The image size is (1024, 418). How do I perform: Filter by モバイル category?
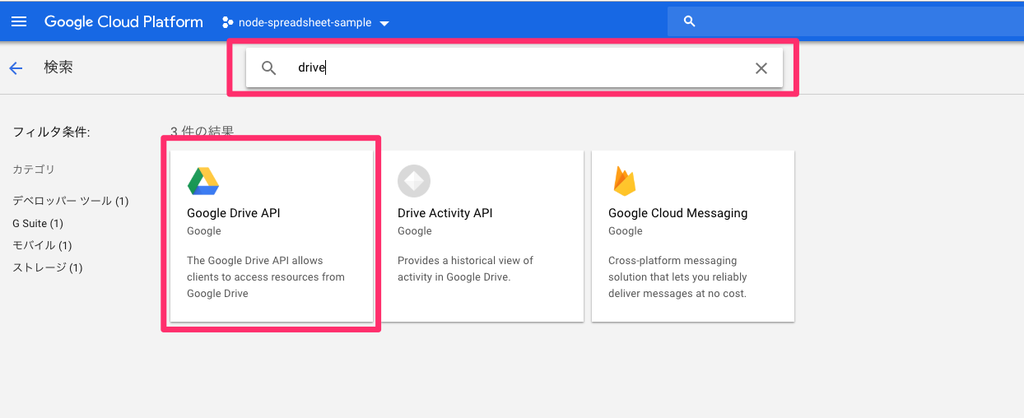(42, 246)
